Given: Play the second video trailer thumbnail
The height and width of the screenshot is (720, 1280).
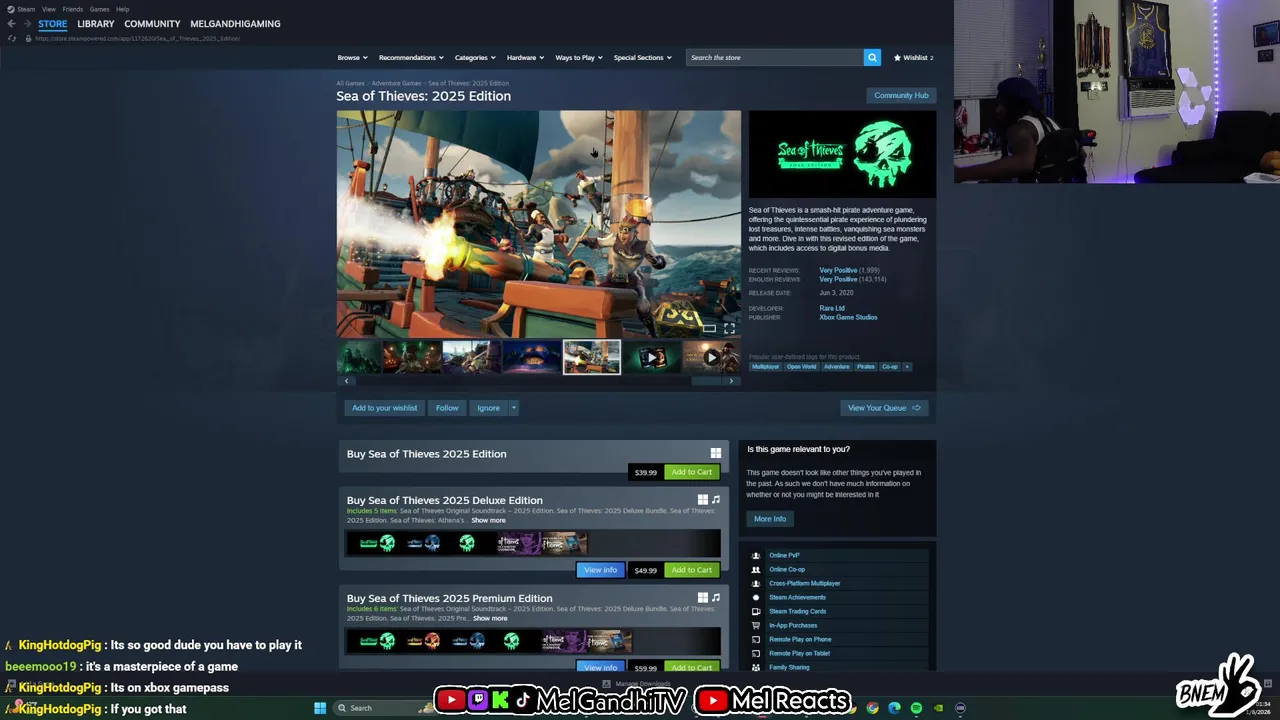Looking at the screenshot, I should click(711, 357).
